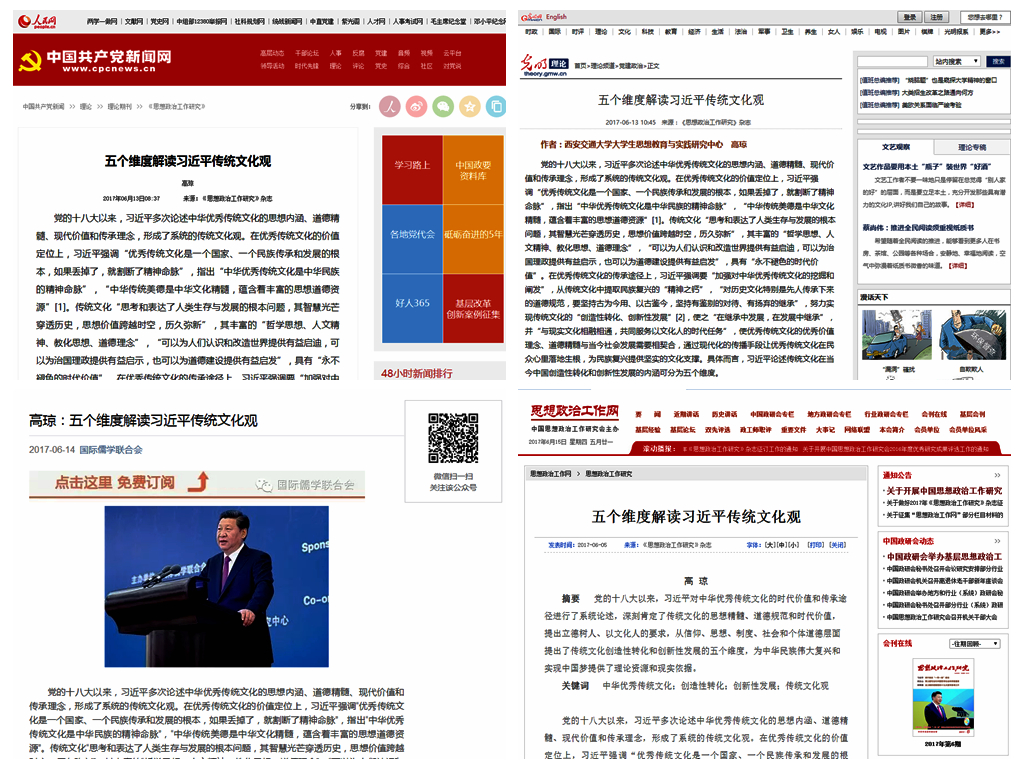Open the 学习路上 red tile
The width and height of the screenshot is (1024, 768).
412,170
